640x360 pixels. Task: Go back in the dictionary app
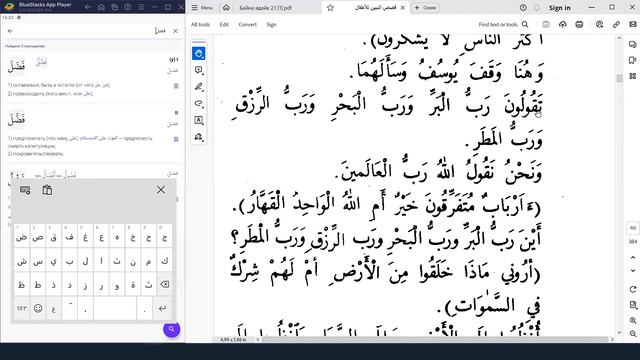(10, 31)
